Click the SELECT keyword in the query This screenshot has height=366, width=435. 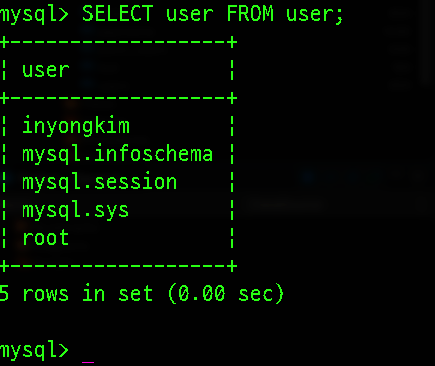pos(117,14)
